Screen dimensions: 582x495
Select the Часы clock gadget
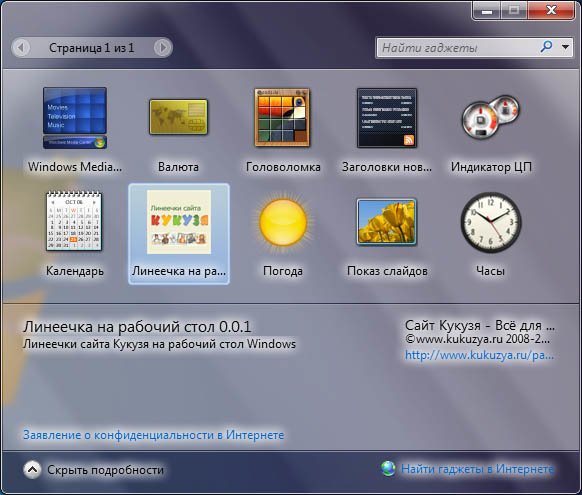(491, 234)
